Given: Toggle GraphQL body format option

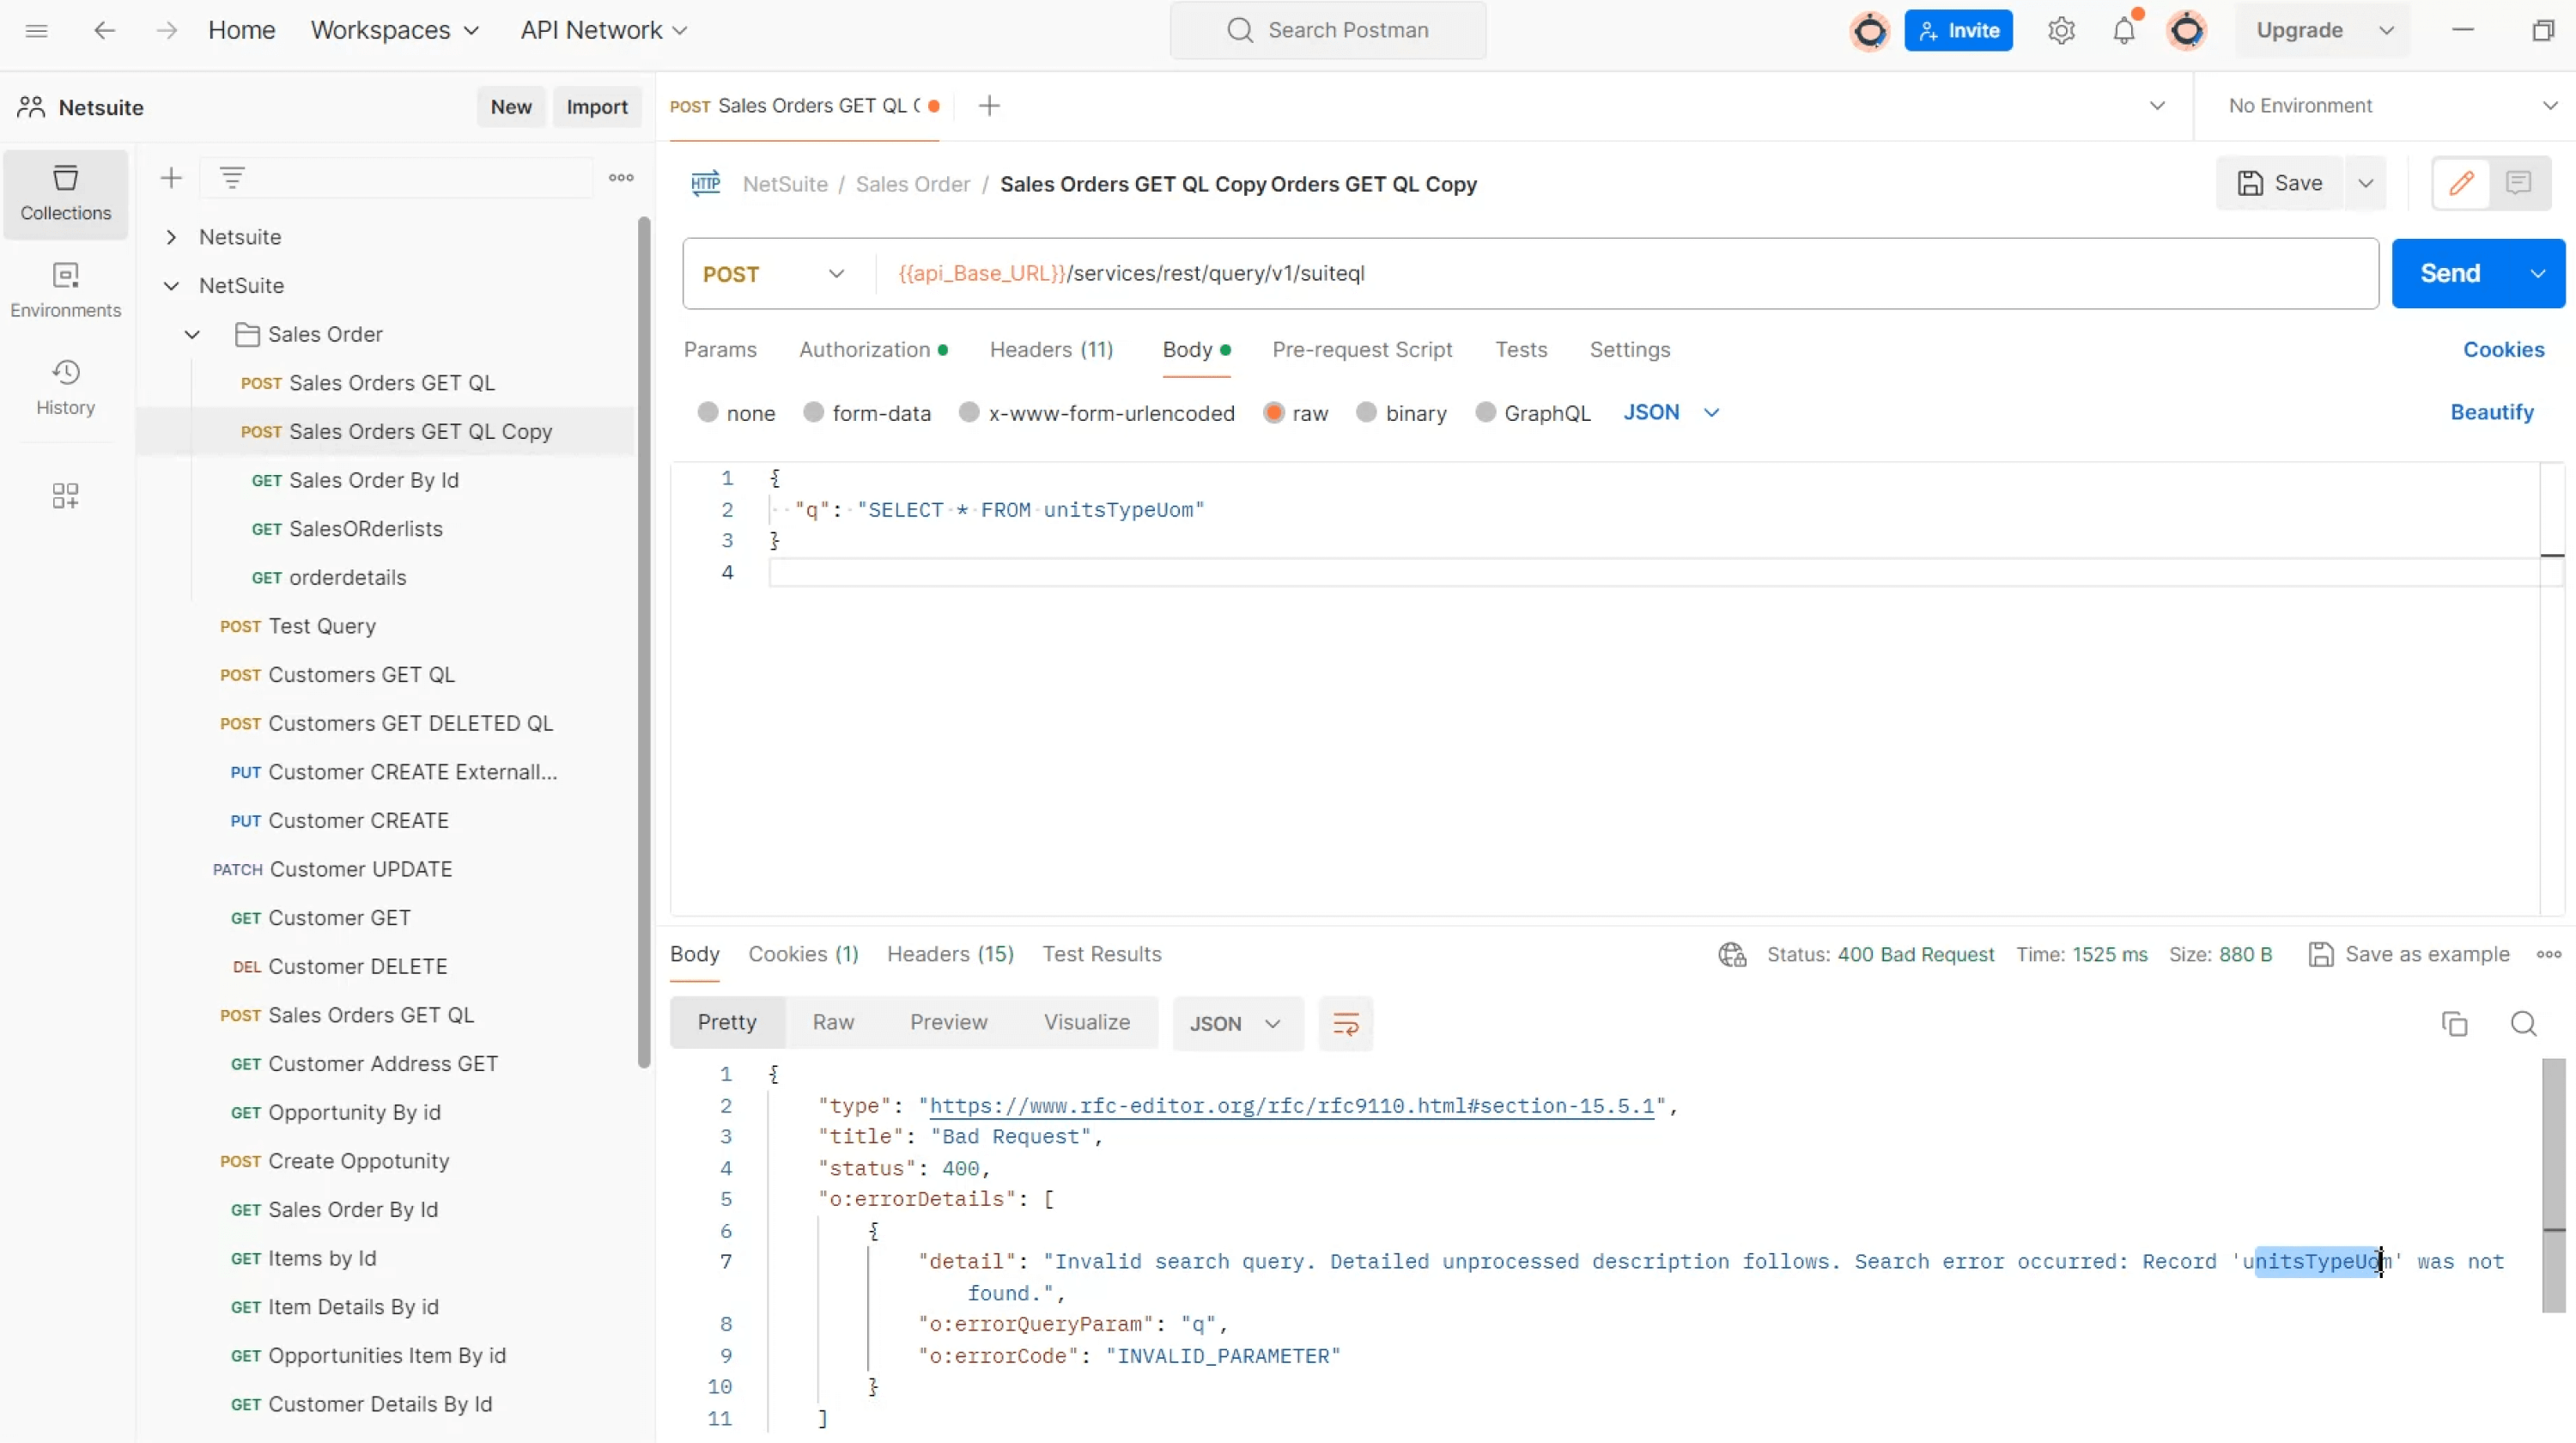Looking at the screenshot, I should 1485,412.
